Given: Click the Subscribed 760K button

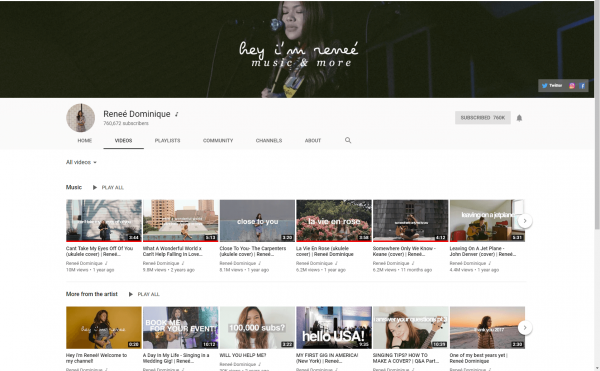Looking at the screenshot, I should 483,118.
